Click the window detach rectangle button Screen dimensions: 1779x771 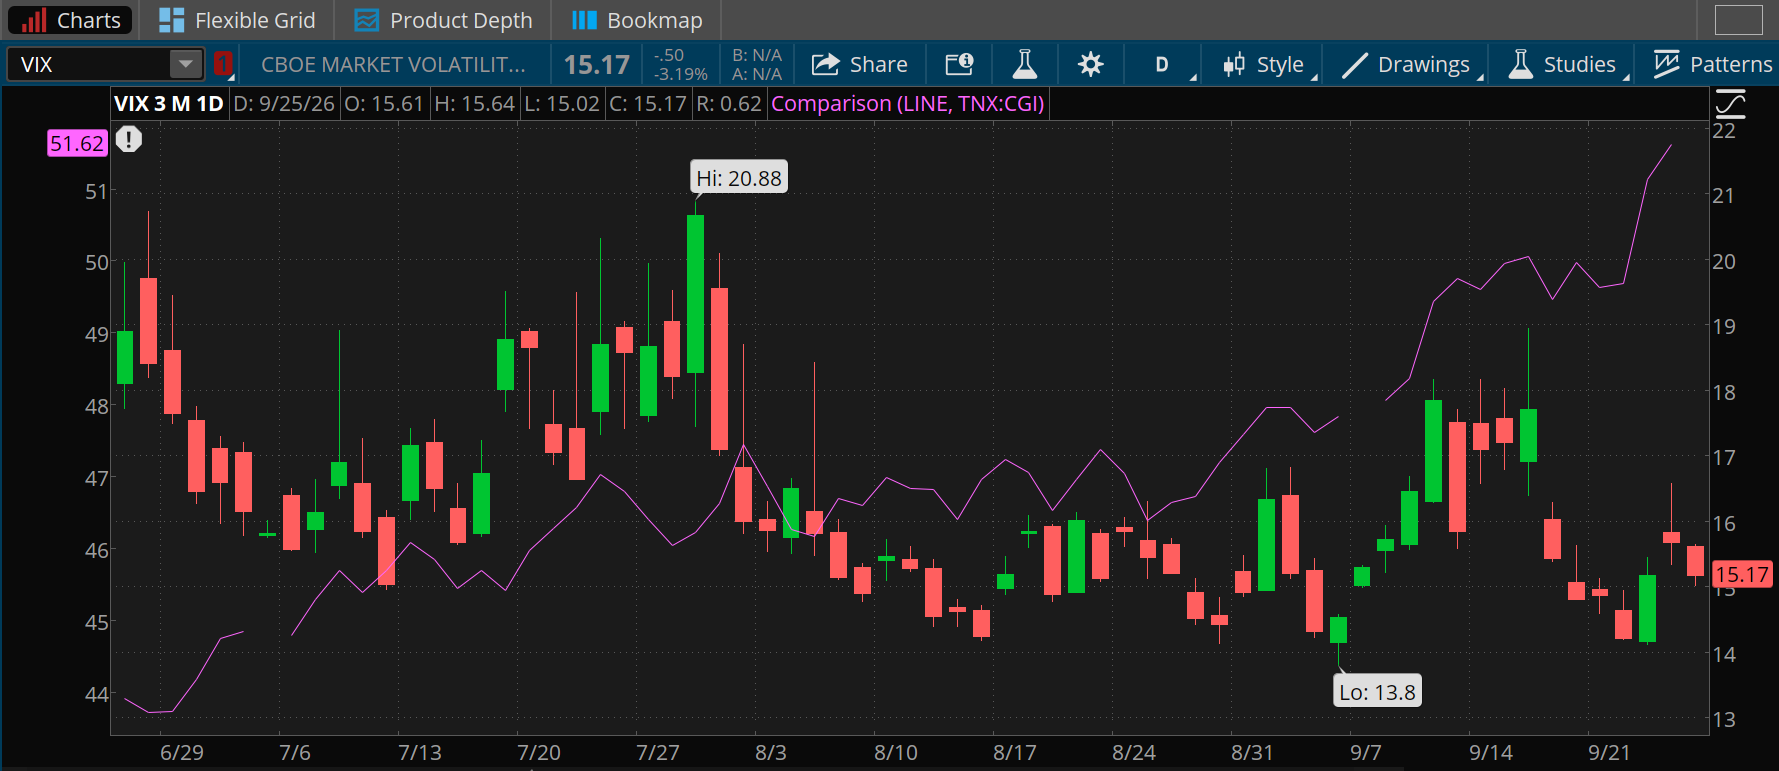click(1738, 20)
